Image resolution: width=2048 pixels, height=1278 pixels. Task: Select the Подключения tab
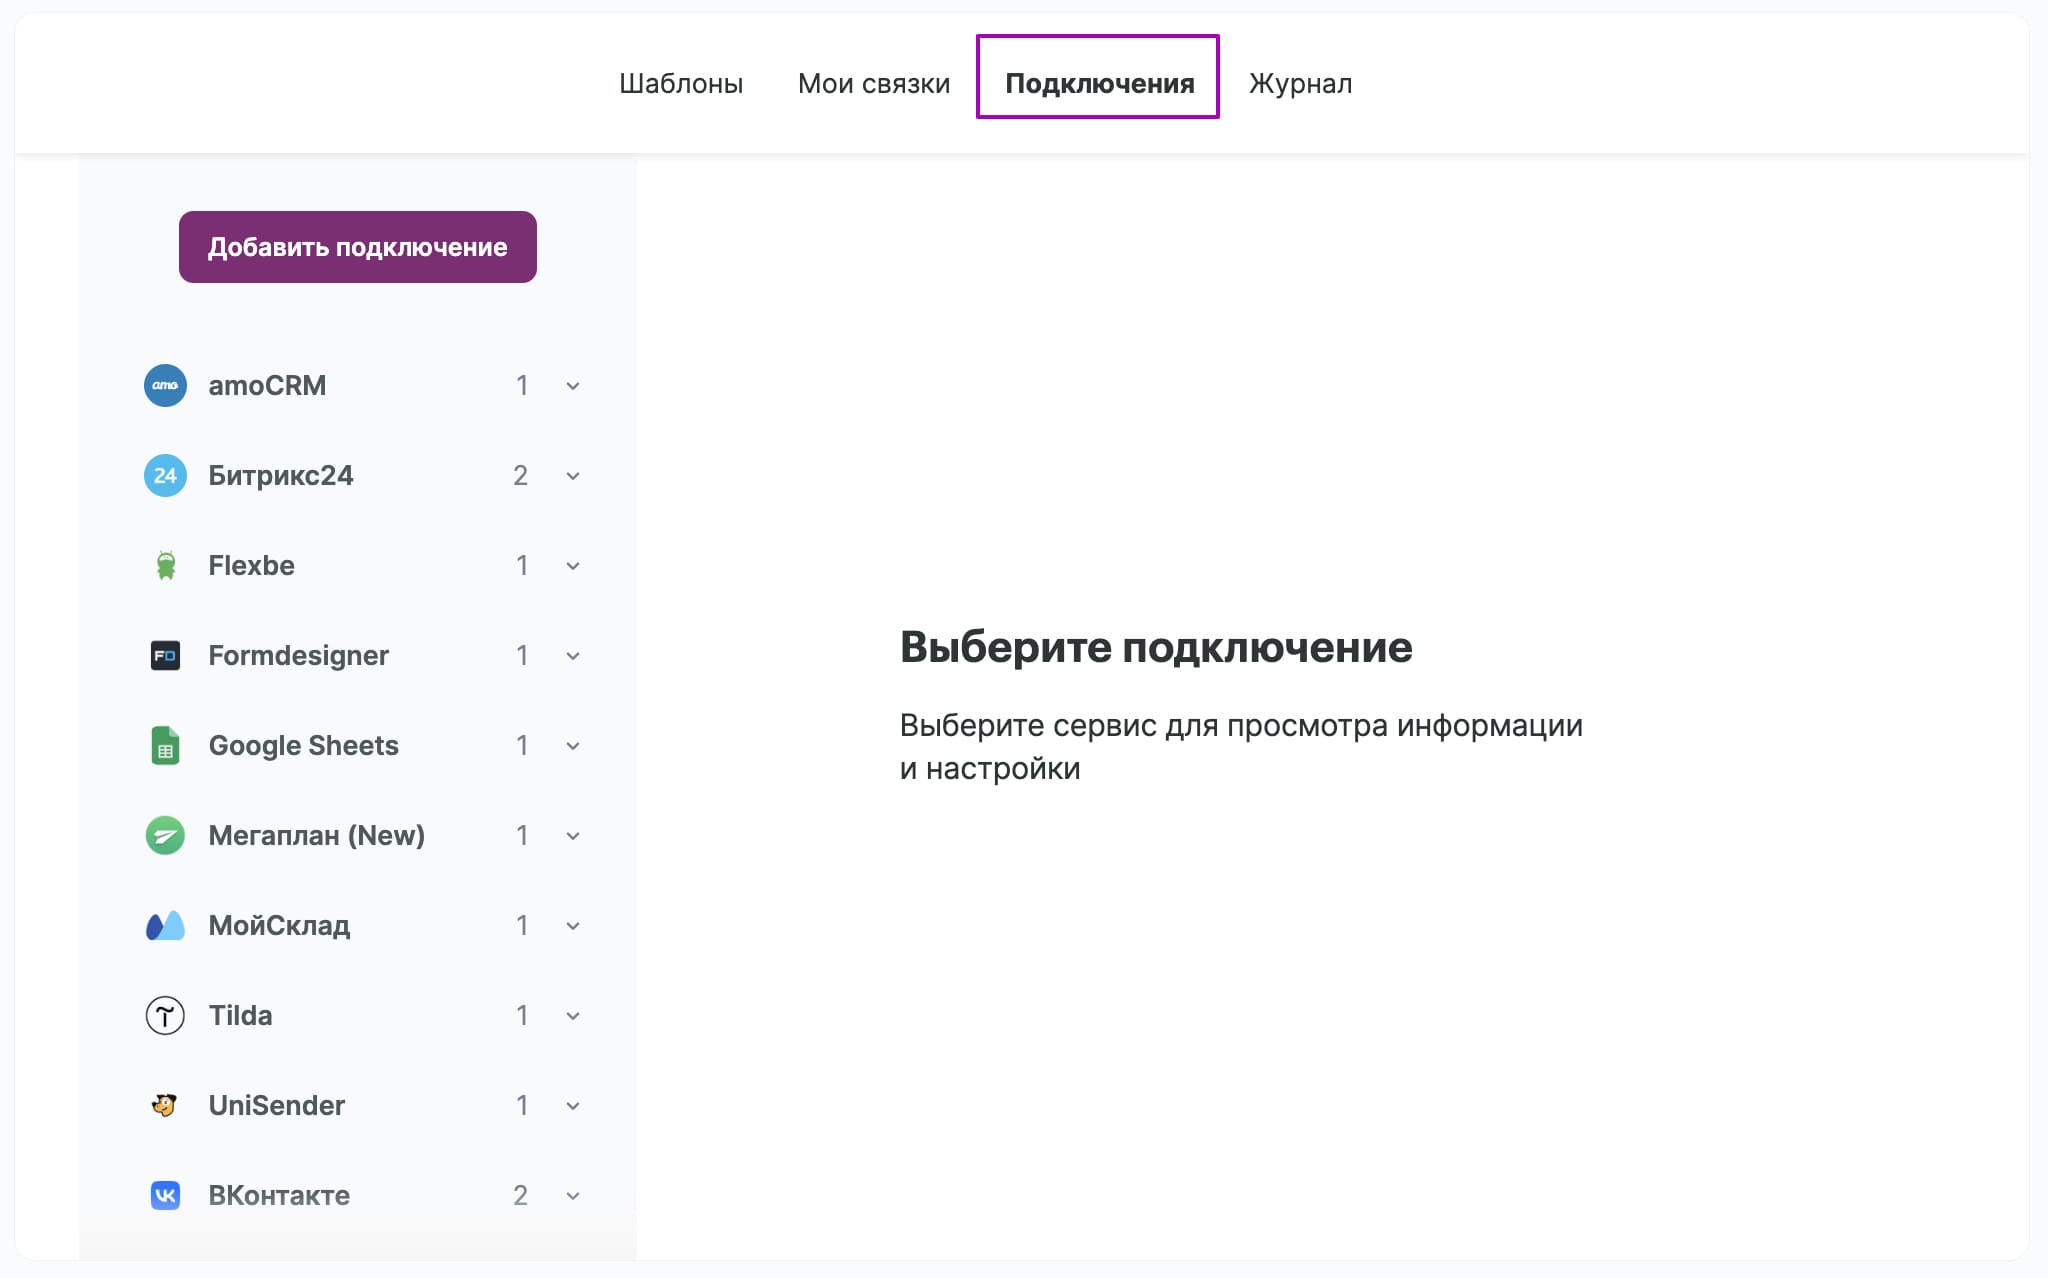1099,83
